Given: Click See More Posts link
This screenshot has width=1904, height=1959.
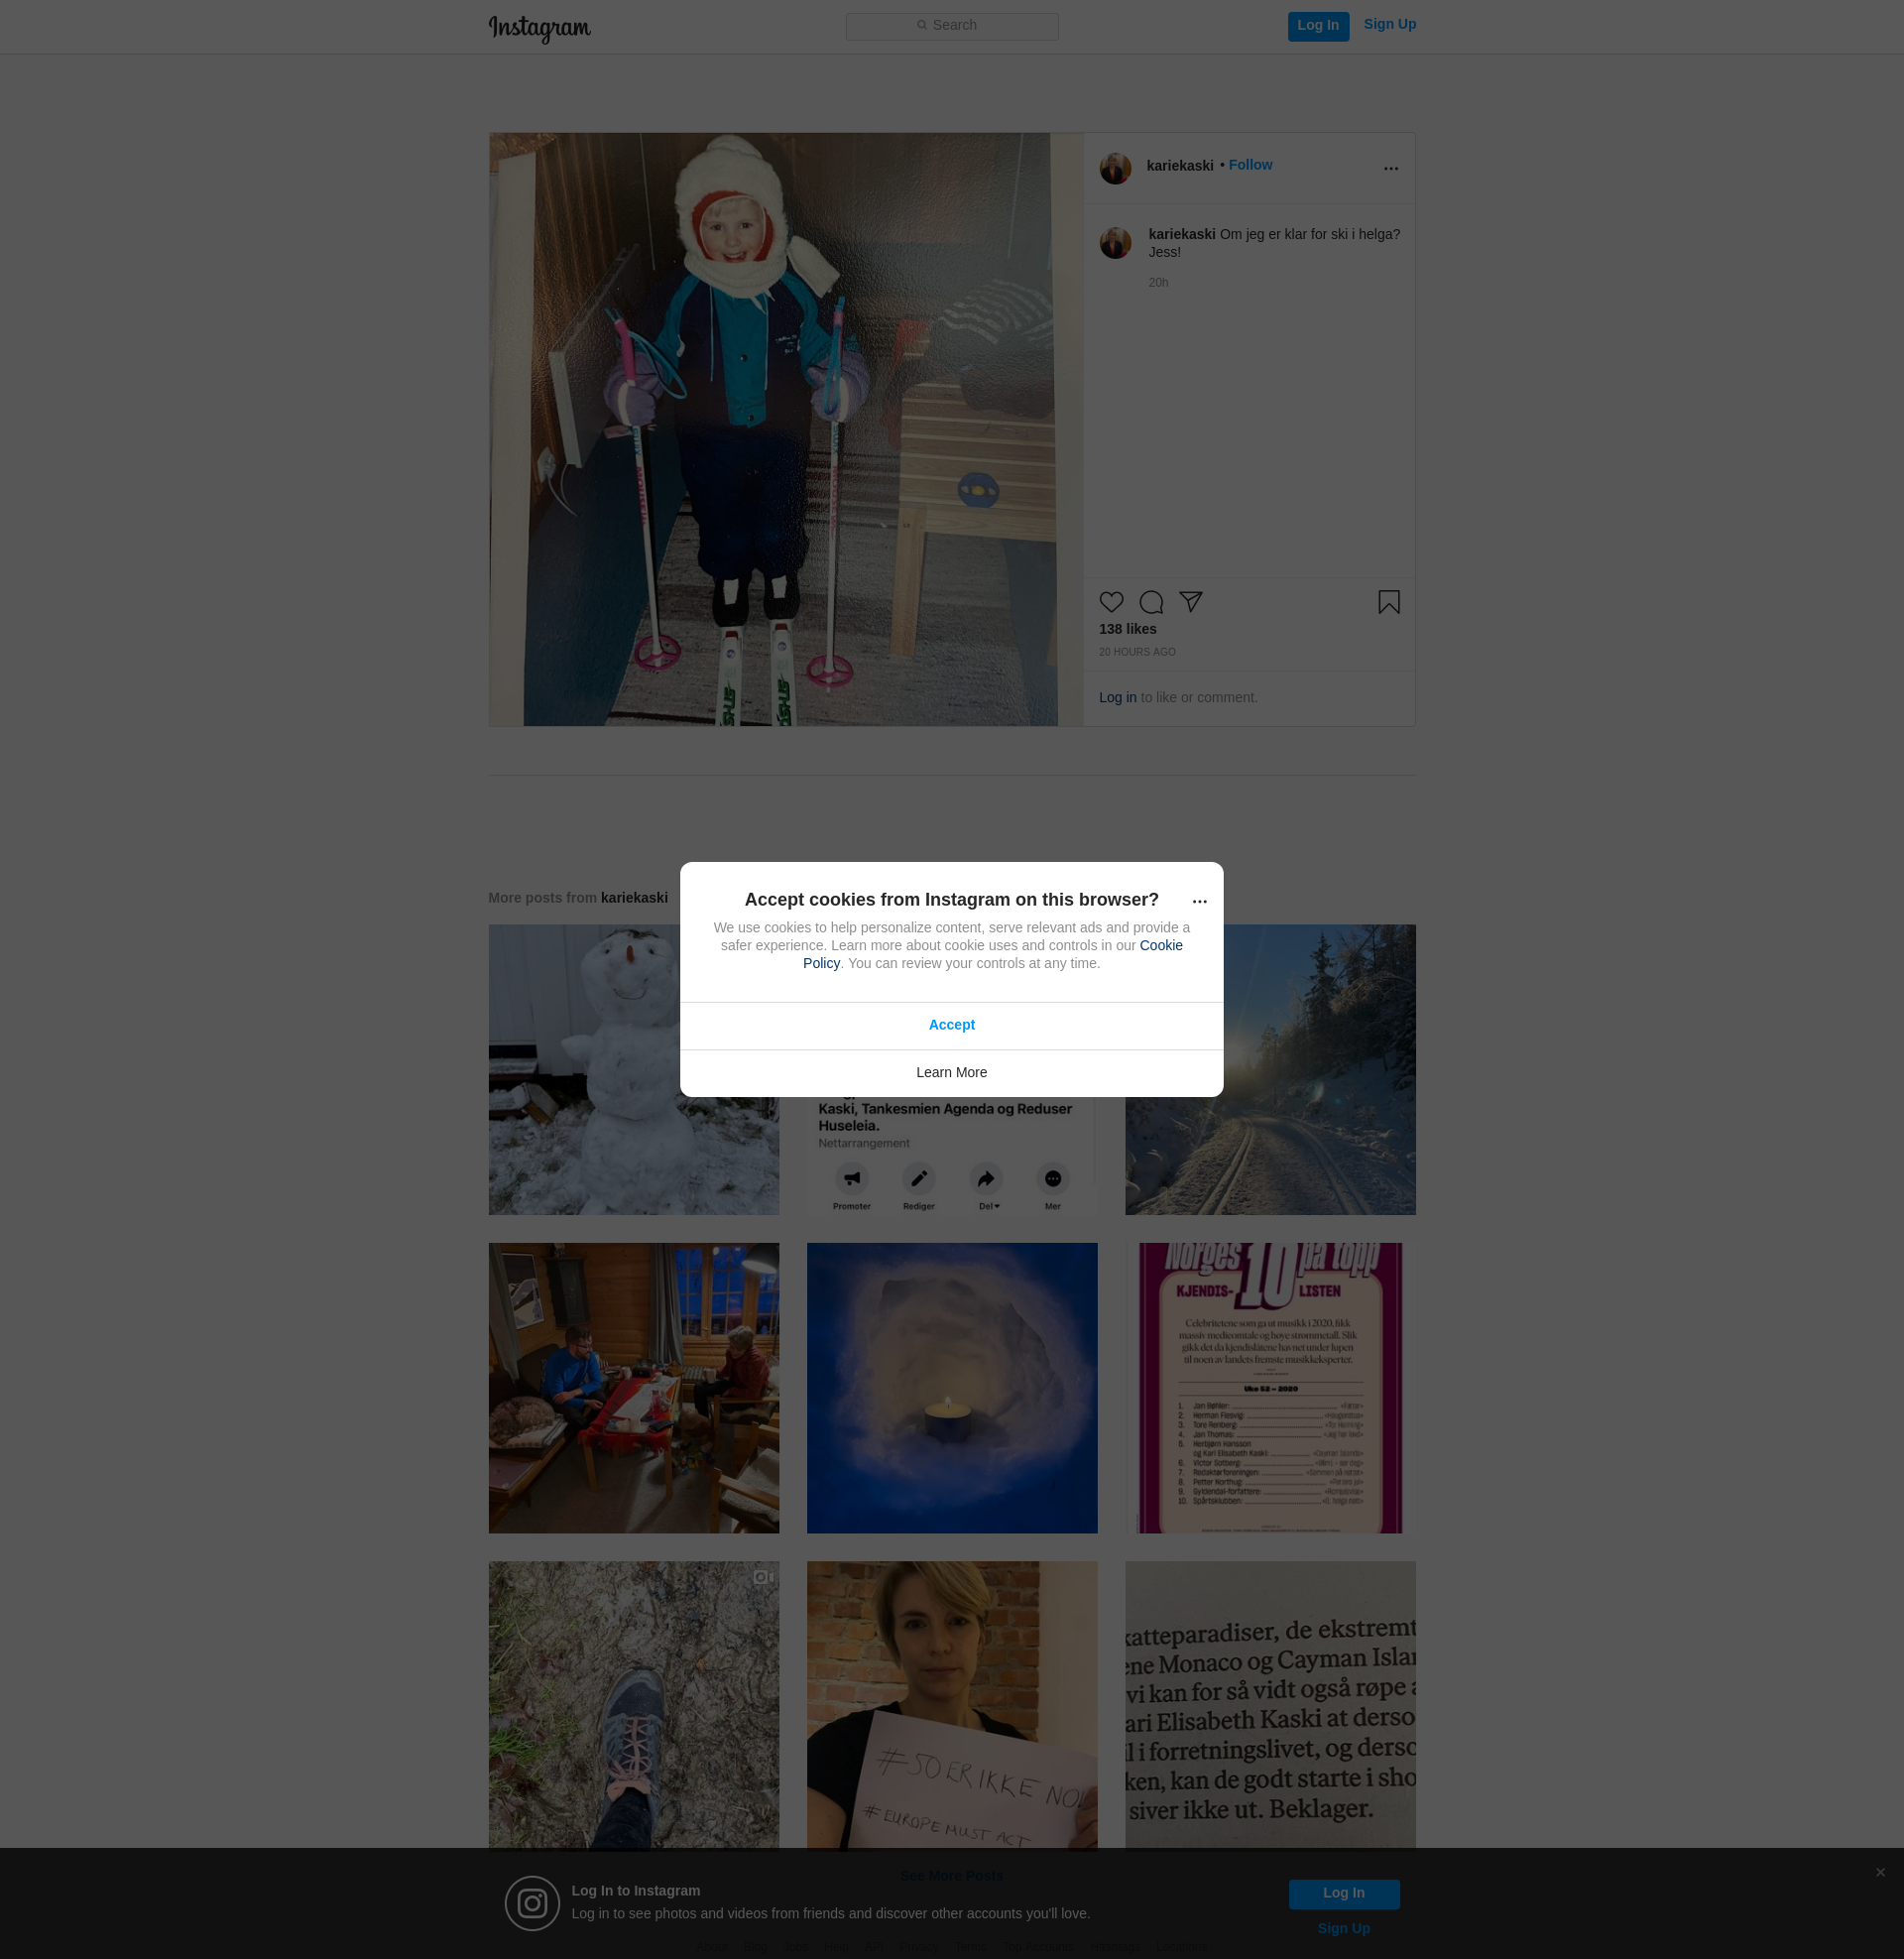Looking at the screenshot, I should click(x=951, y=1875).
